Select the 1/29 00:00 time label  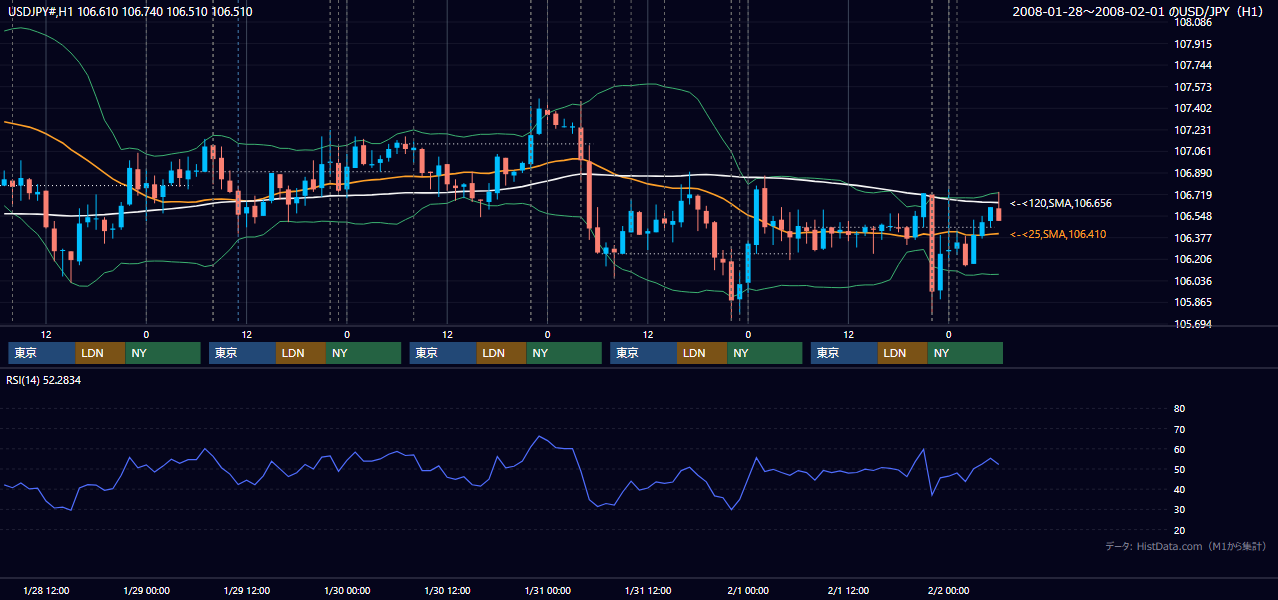146,590
